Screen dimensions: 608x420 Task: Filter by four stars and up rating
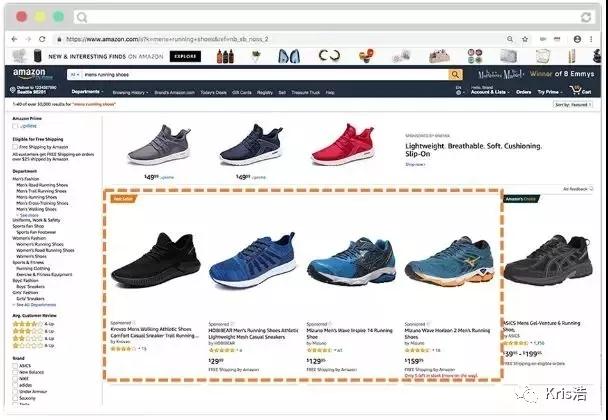33,324
